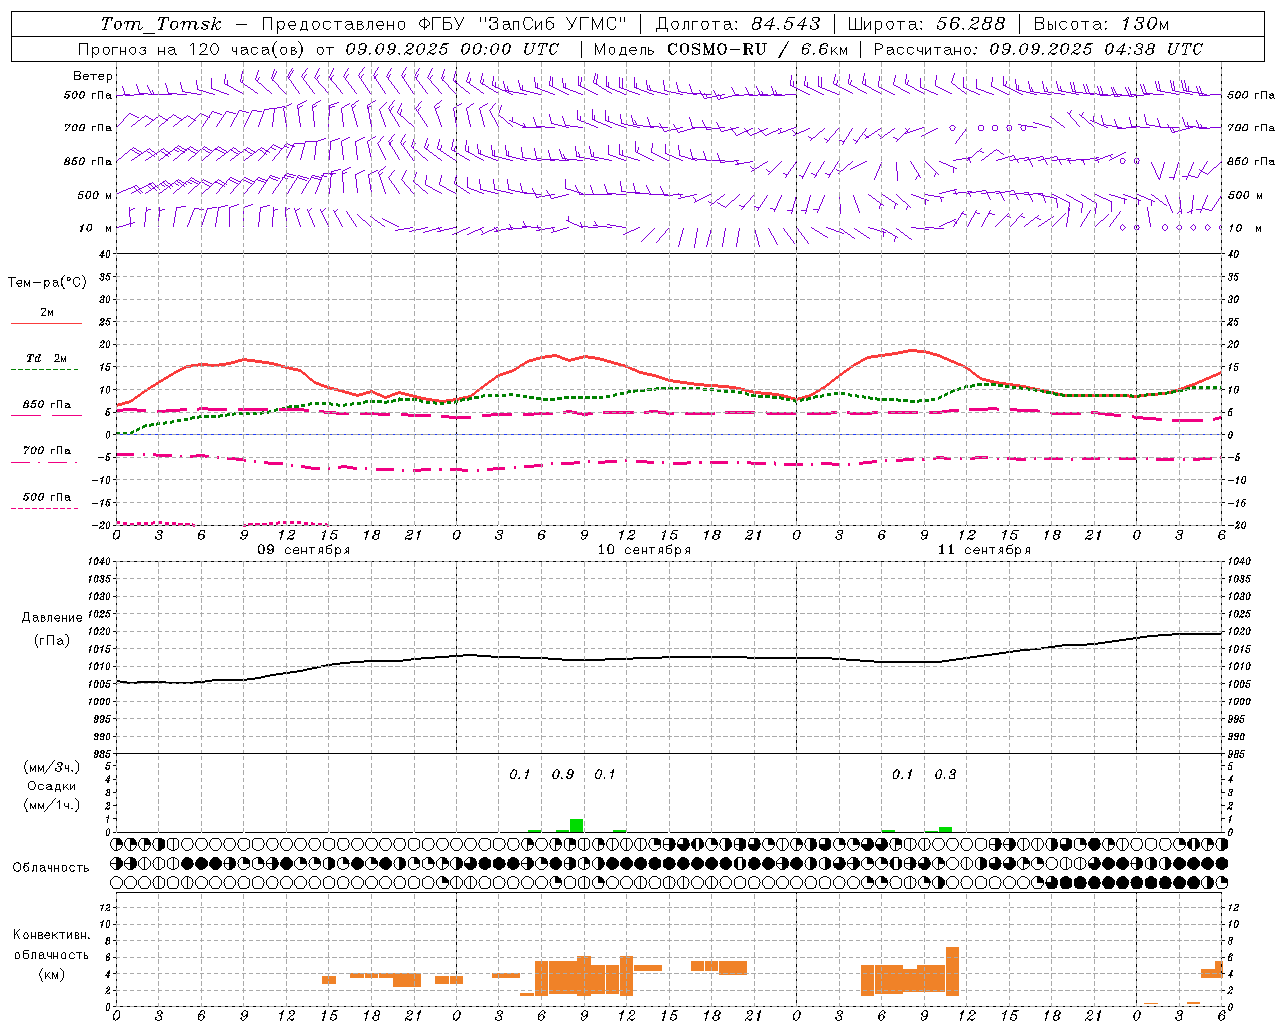Viewport: 1280px width, 1024px height.
Task: Click the 'Ветер' wind panel label
Action: coord(93,76)
